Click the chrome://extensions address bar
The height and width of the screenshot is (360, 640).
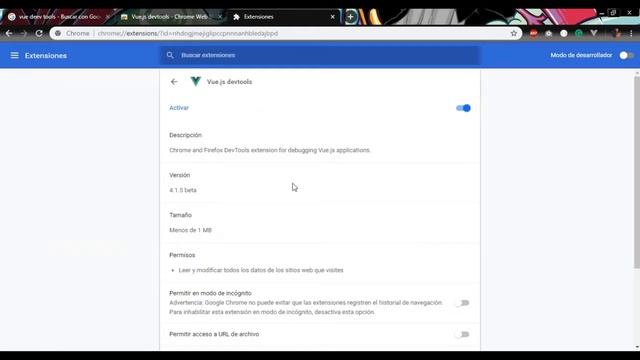pos(286,33)
